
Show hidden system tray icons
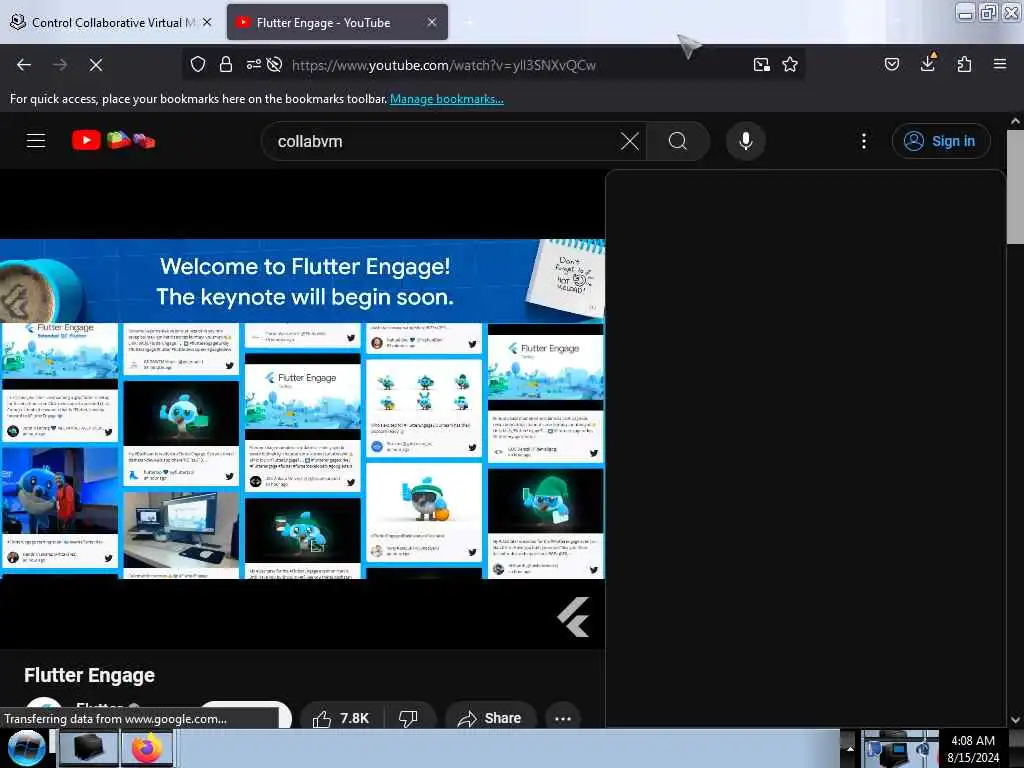[x=850, y=748]
